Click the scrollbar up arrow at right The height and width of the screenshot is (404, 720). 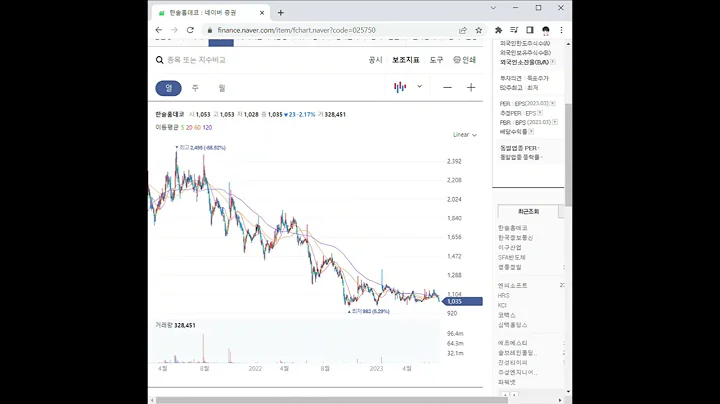pos(568,44)
